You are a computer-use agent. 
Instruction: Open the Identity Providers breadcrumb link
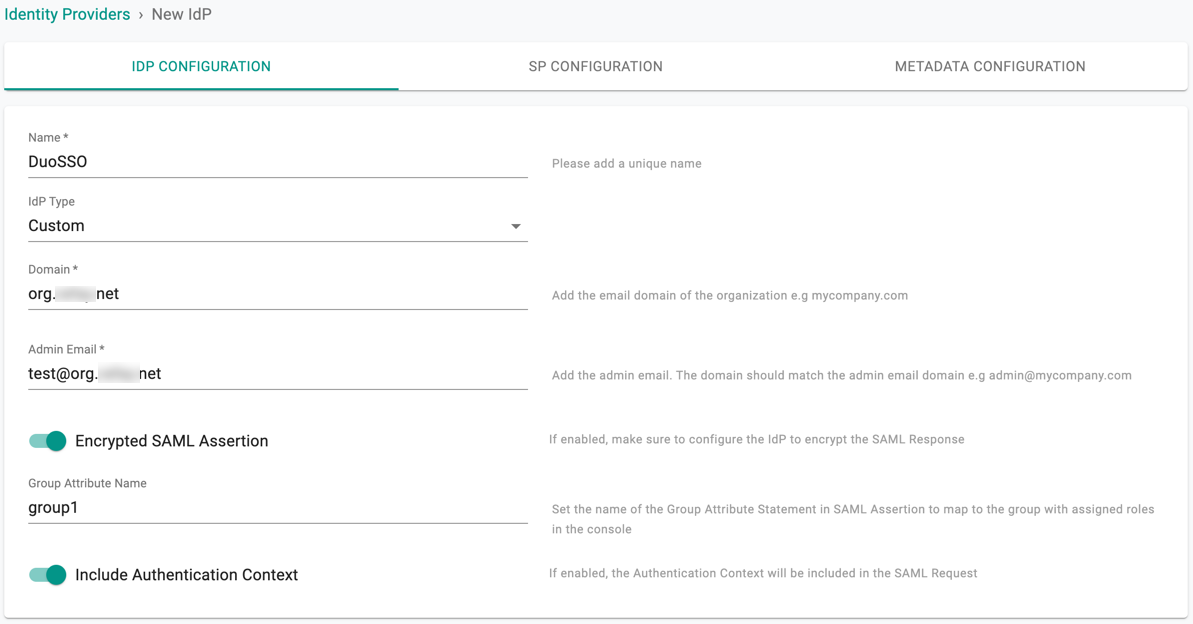coord(67,14)
